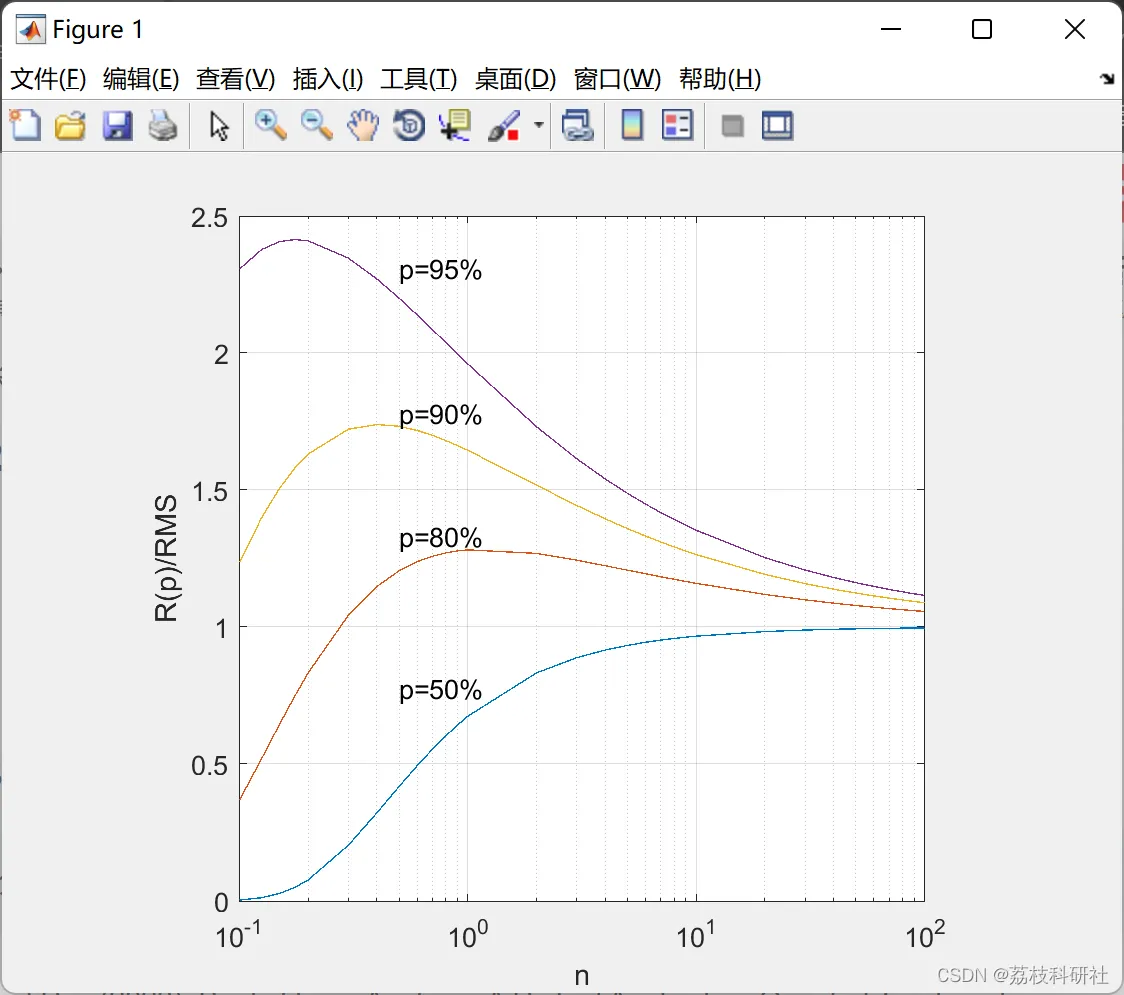The height and width of the screenshot is (995, 1124).
Task: Select the Pan hand tool
Action: [x=363, y=126]
